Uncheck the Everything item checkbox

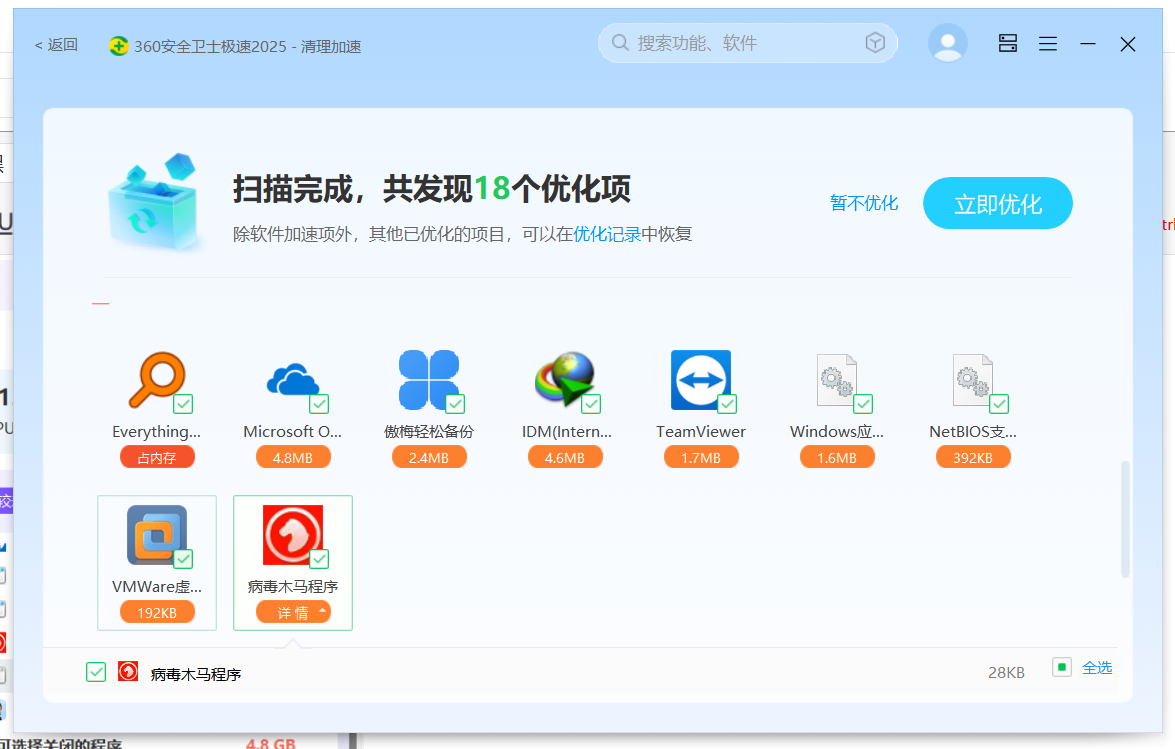click(x=183, y=404)
